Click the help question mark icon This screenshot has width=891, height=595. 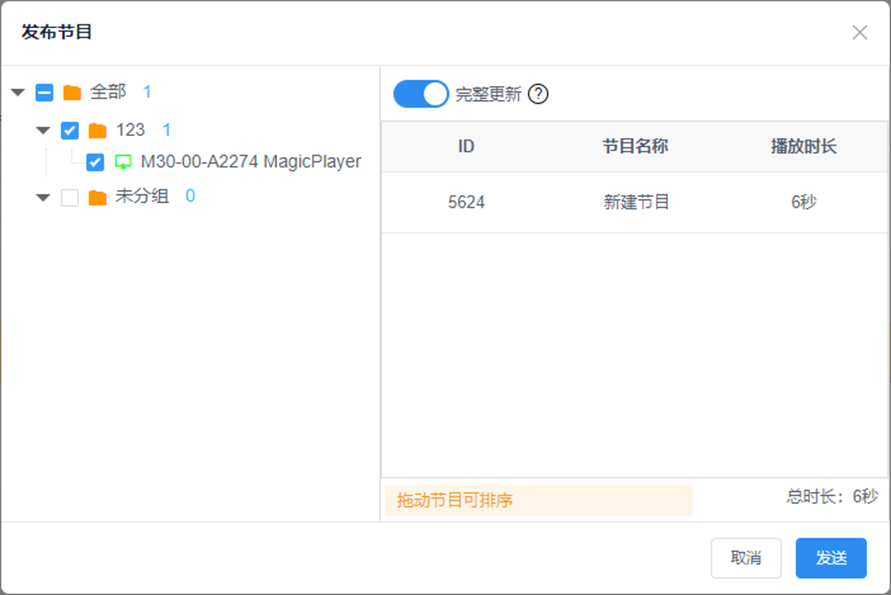539,95
